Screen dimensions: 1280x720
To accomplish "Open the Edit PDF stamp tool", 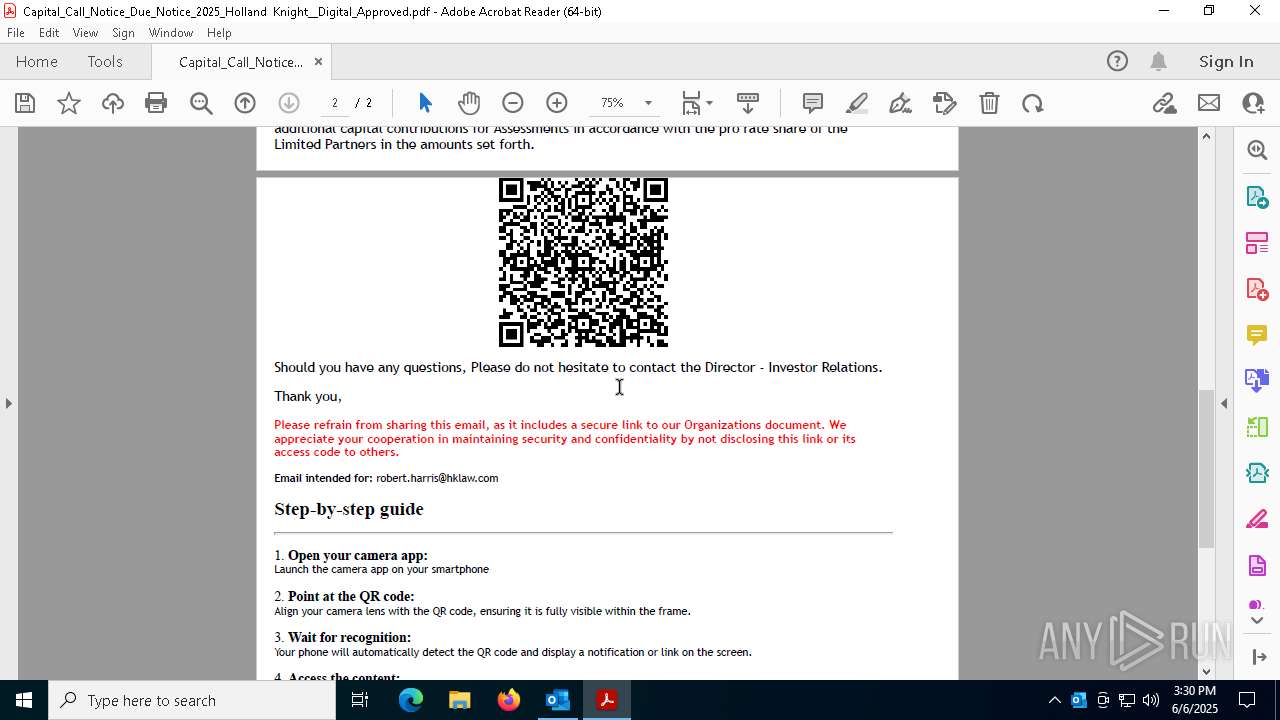I will click(x=945, y=103).
